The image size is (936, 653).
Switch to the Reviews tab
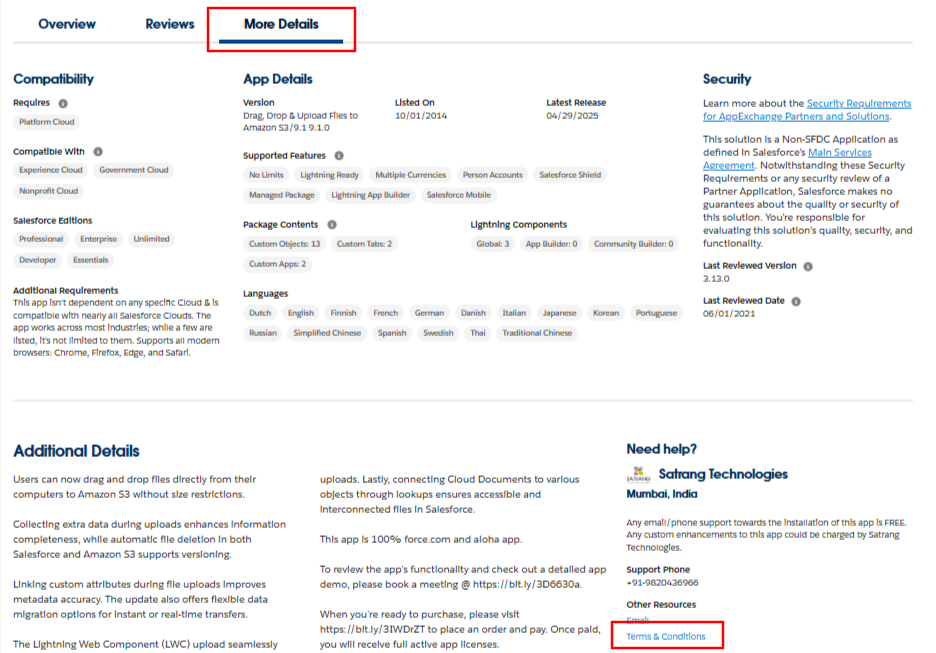click(170, 24)
